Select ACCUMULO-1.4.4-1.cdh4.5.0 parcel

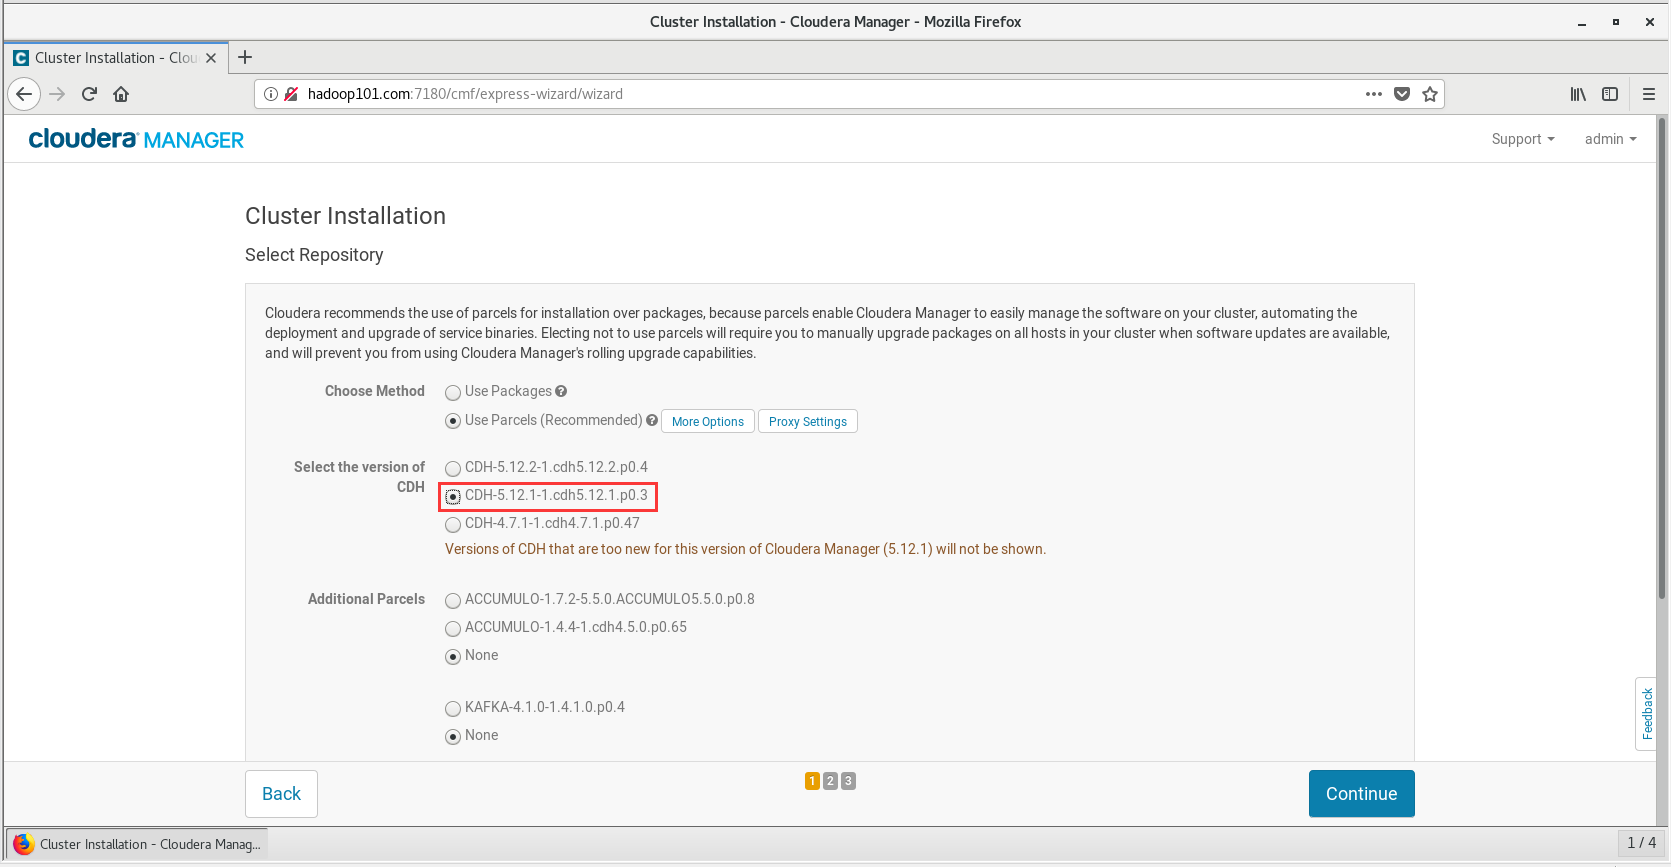tap(453, 628)
